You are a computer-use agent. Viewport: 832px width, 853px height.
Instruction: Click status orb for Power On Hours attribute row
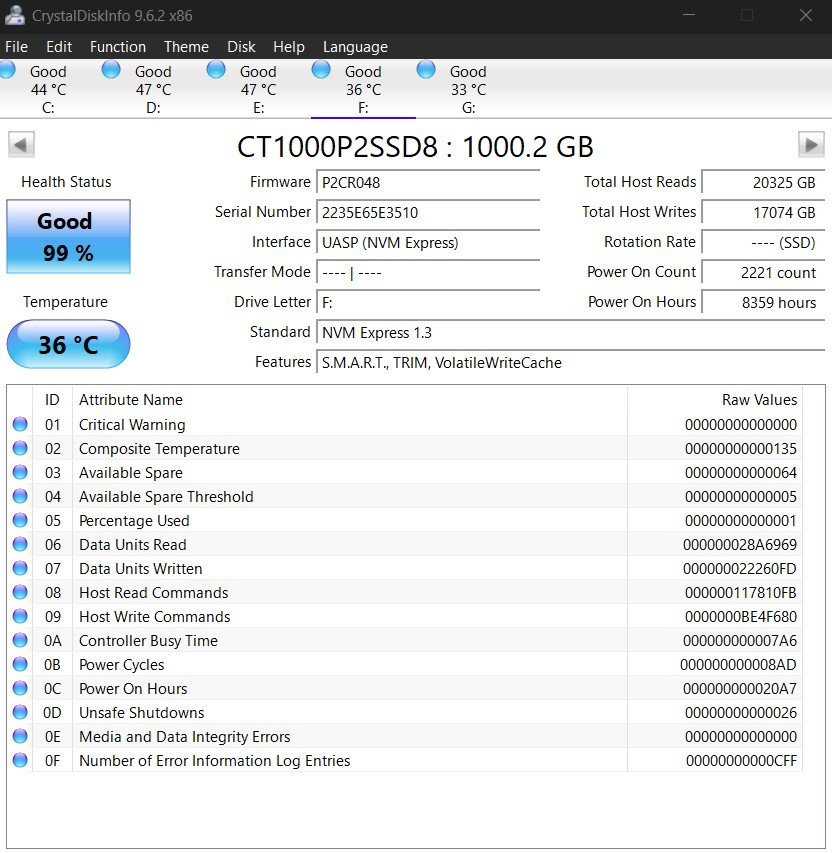click(20, 688)
